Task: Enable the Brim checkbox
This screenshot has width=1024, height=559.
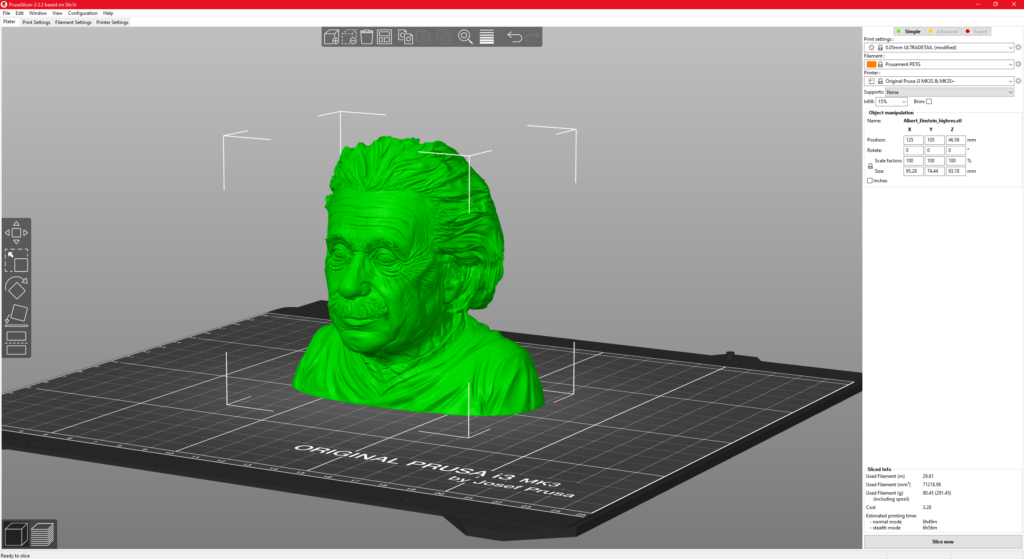Action: 929,101
